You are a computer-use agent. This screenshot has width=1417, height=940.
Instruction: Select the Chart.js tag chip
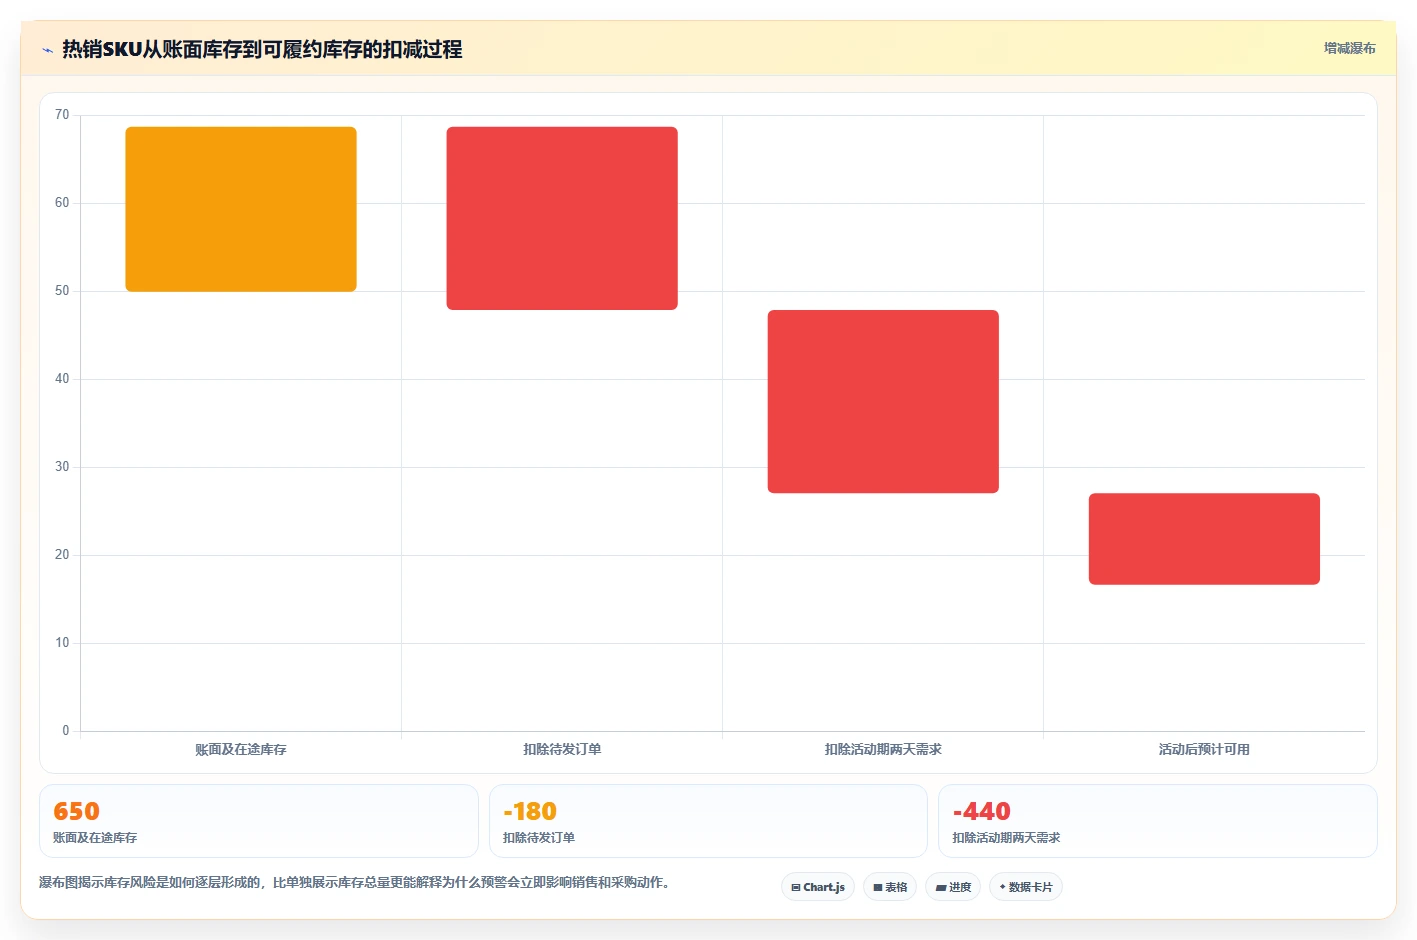point(818,887)
